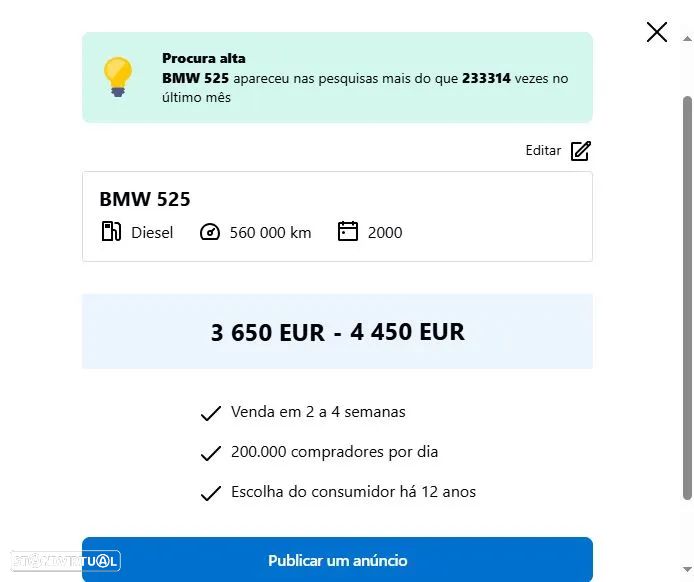Click checkmark beside Venda em 2 a 4 semanas
Image resolution: width=694 pixels, height=582 pixels.
click(210, 413)
